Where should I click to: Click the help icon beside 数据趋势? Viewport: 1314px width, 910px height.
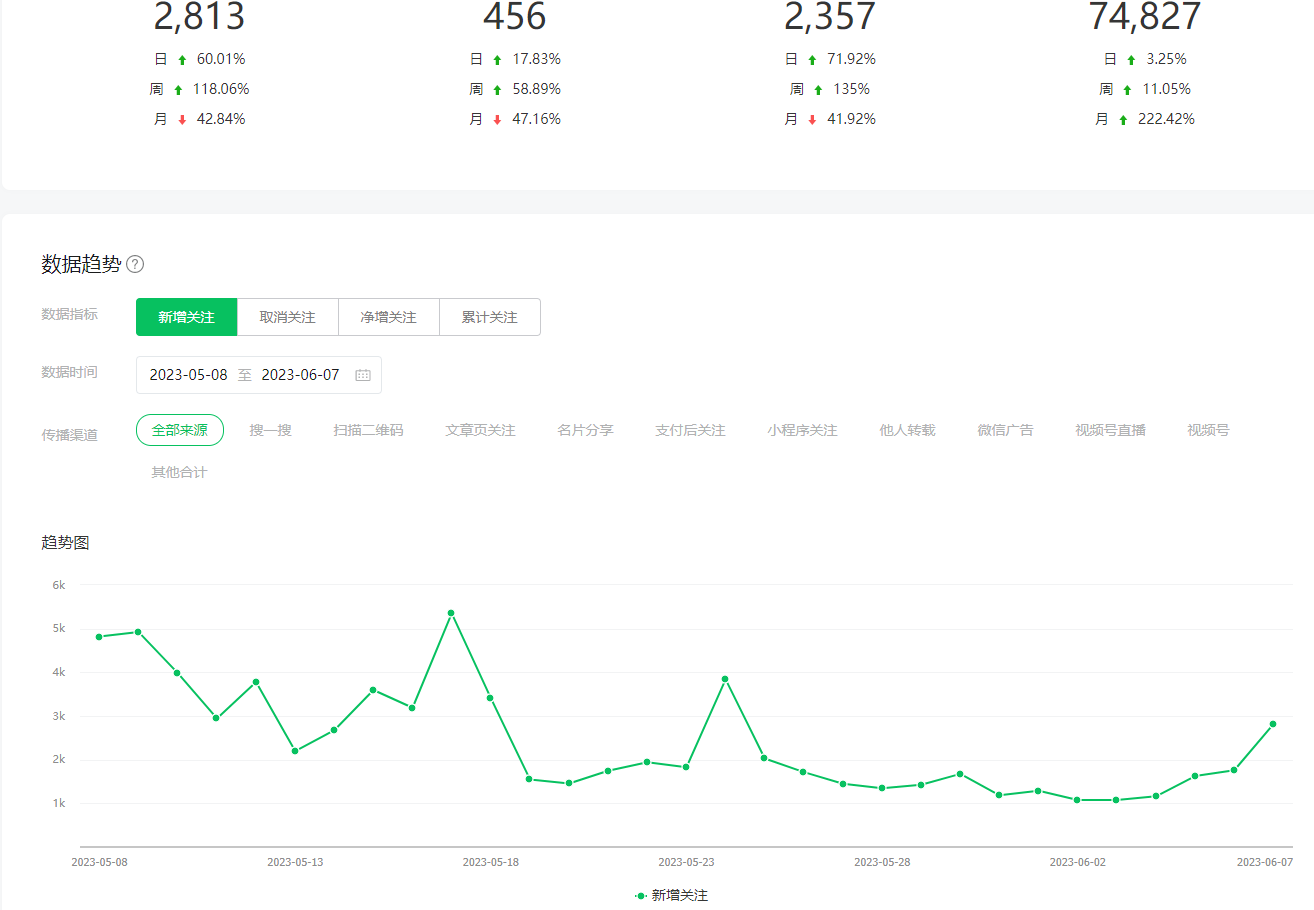click(x=135, y=265)
